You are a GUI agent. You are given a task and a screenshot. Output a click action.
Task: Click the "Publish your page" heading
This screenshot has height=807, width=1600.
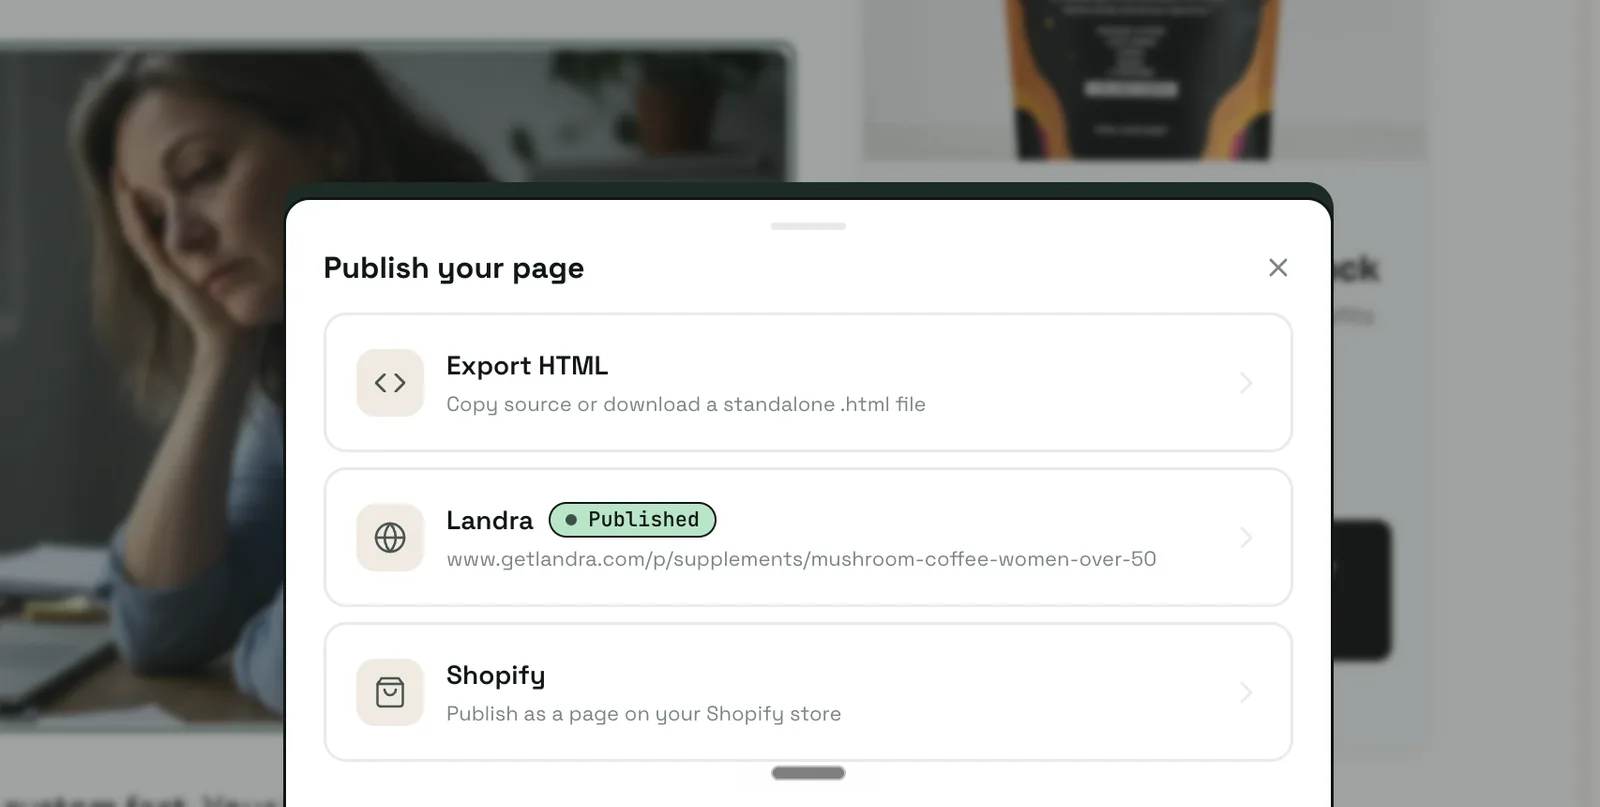coord(454,269)
